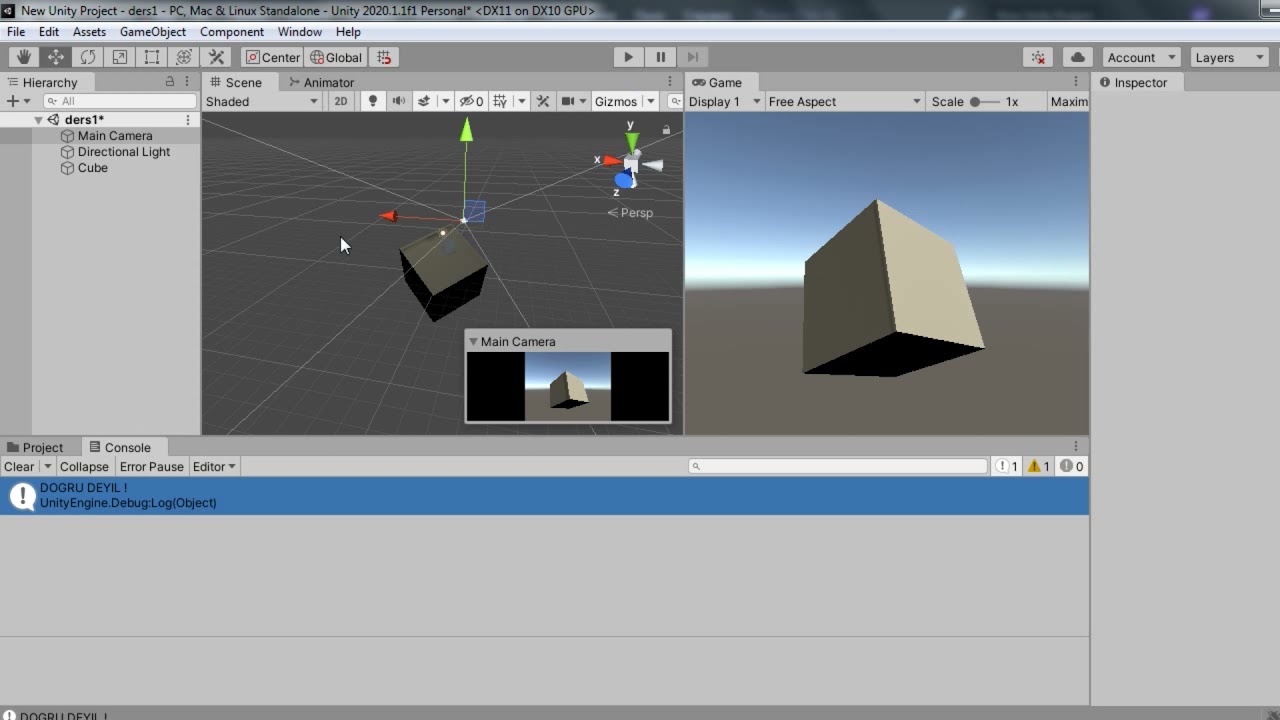The width and height of the screenshot is (1280, 720).
Task: Open Console Editor dropdown
Action: tap(214, 466)
